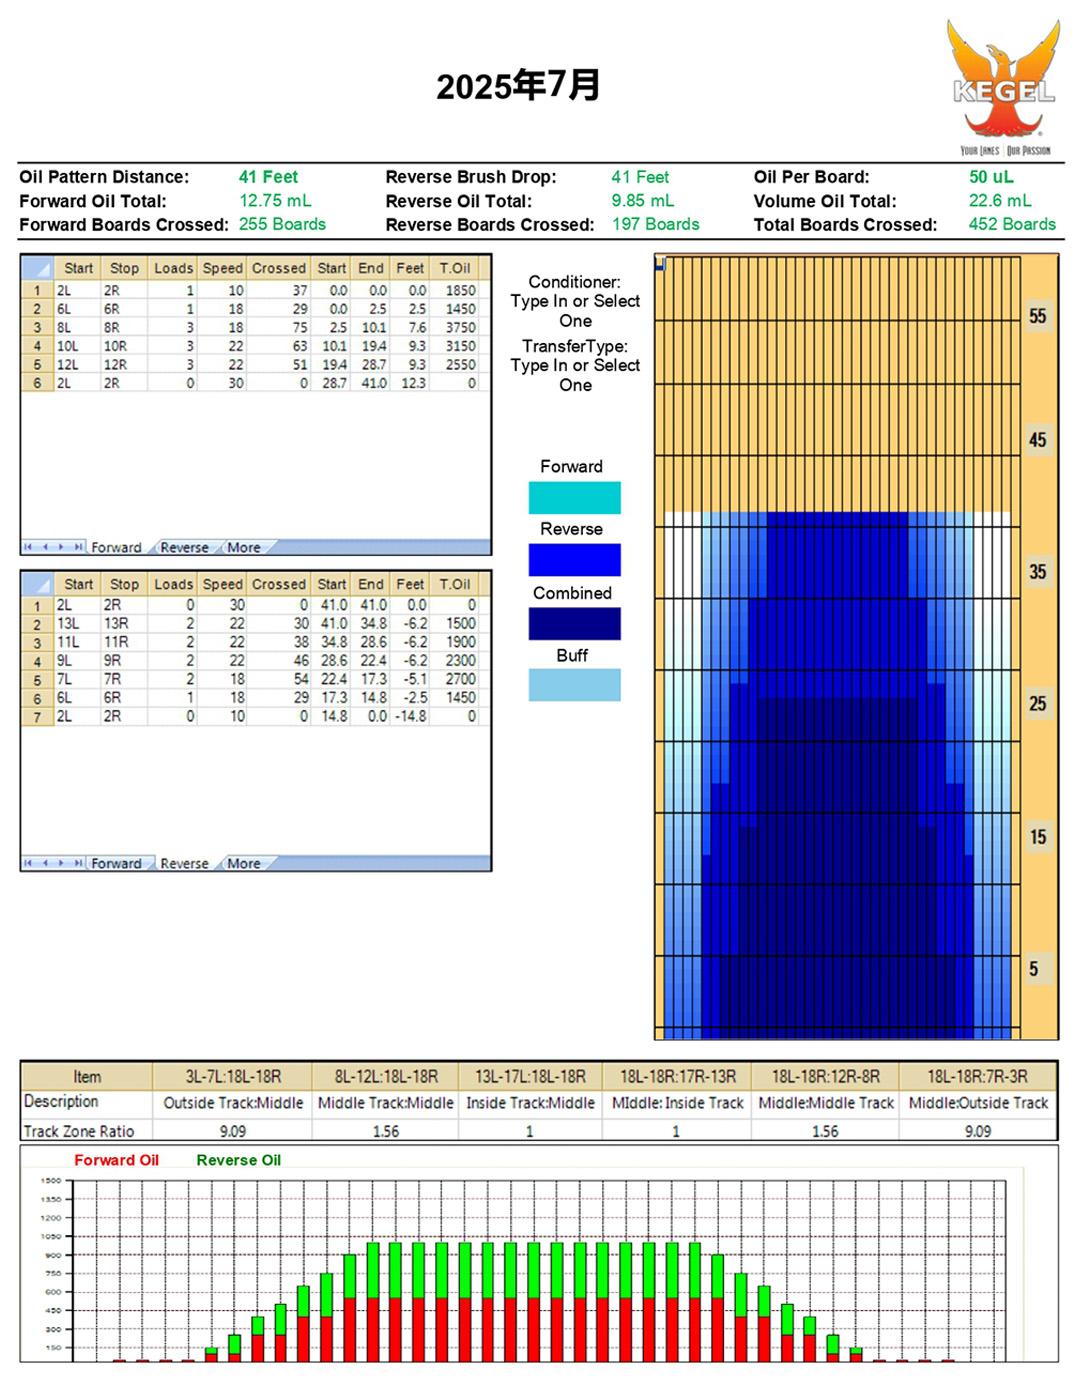This screenshot has height=1397, width=1080.
Task: Click the Crossed column header in the upper table
Action: coord(279,268)
